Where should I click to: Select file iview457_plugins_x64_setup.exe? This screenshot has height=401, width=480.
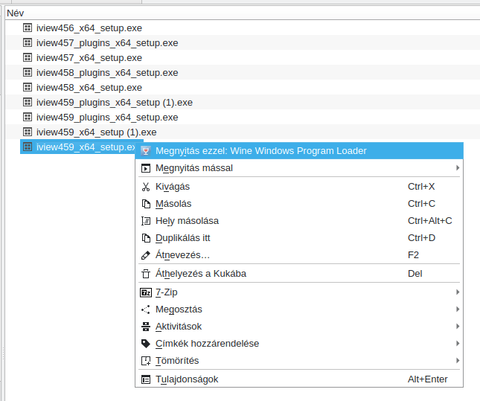(x=107, y=43)
